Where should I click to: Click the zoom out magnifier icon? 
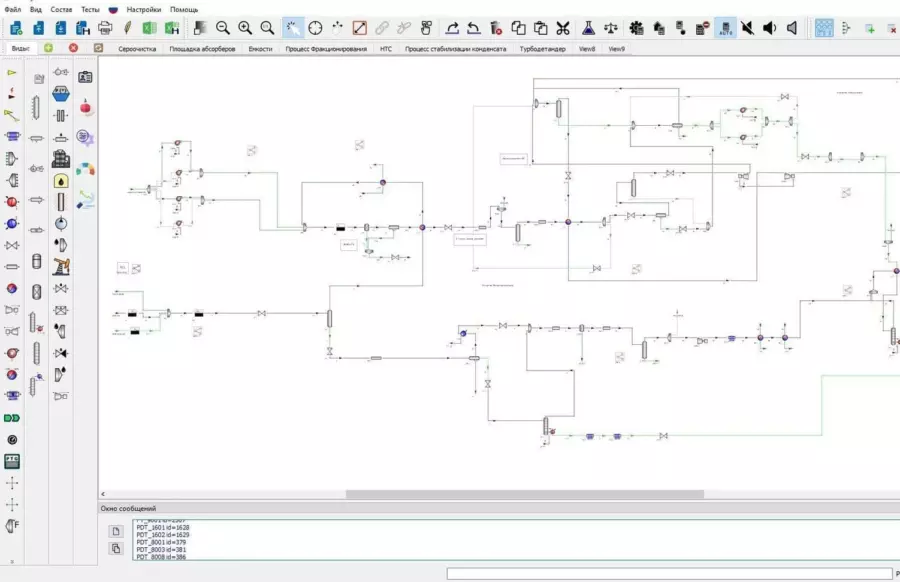click(x=223, y=28)
